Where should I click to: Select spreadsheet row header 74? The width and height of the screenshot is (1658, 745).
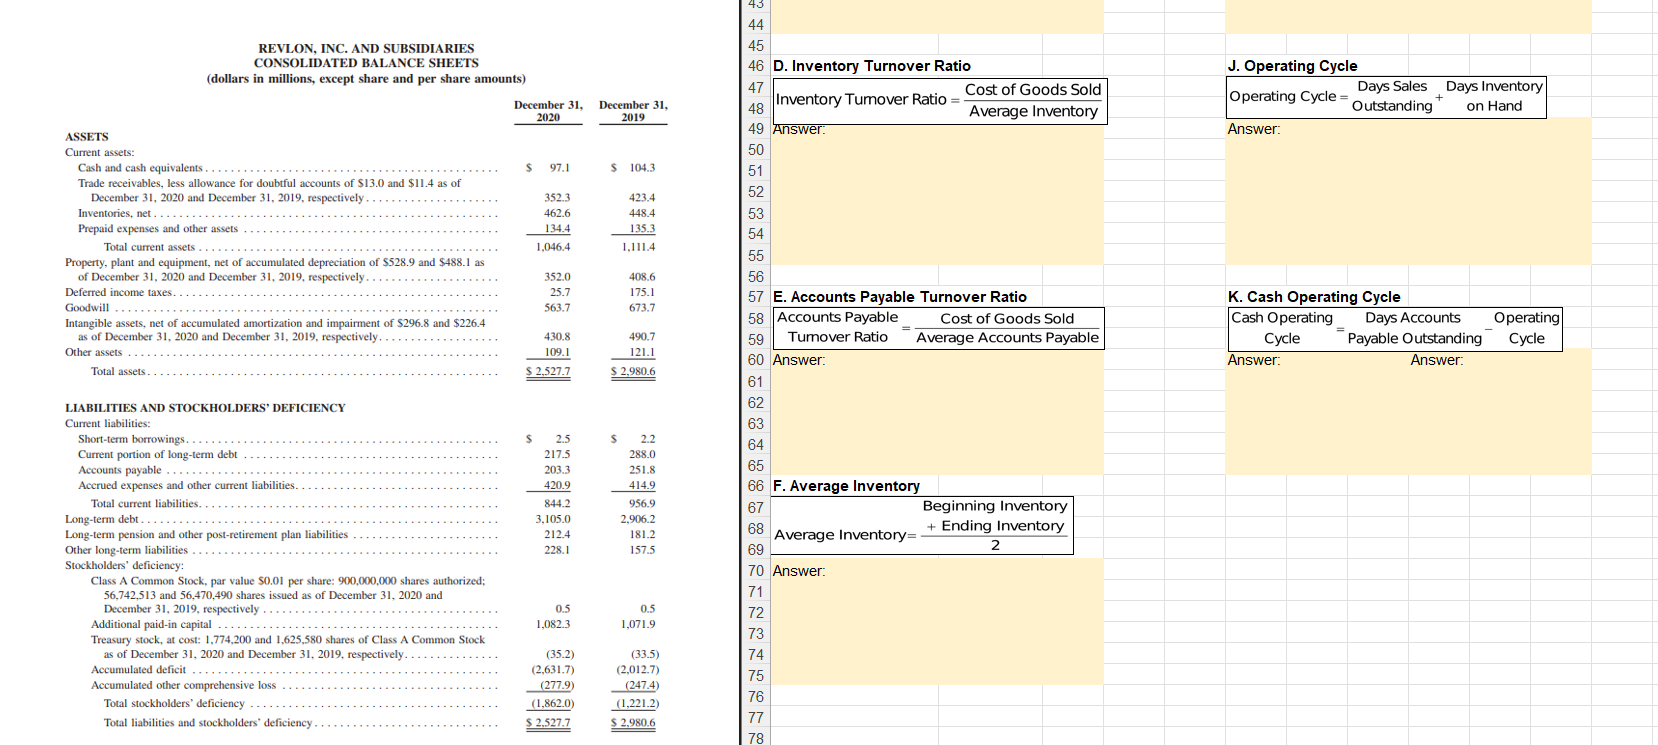click(755, 655)
